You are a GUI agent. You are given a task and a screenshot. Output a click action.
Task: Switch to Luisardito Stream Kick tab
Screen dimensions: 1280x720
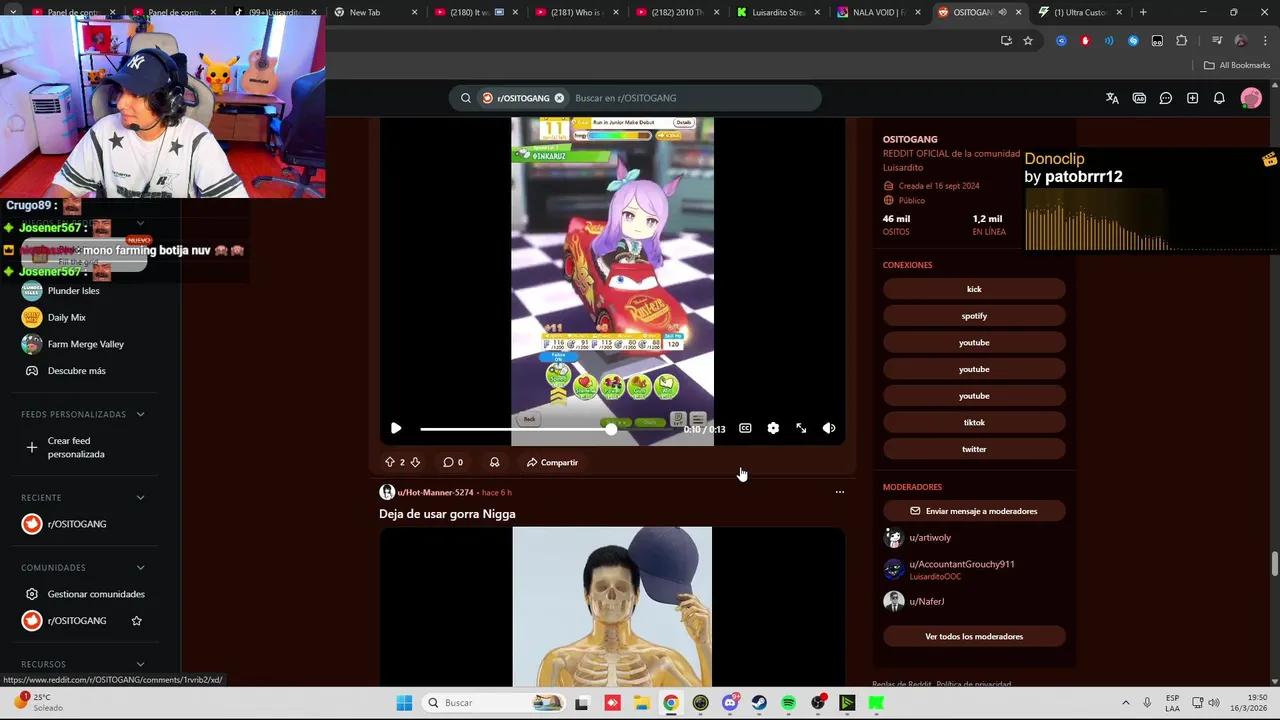778,12
